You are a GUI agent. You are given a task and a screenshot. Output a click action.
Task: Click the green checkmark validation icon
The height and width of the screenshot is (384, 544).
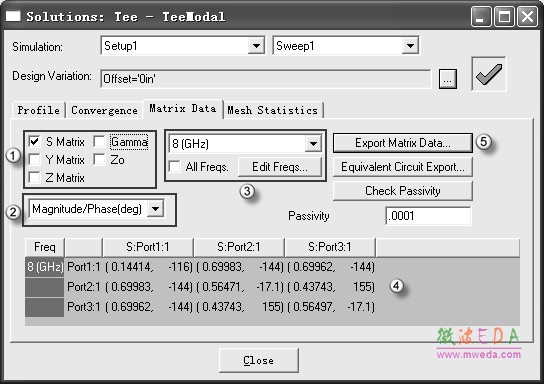488,74
